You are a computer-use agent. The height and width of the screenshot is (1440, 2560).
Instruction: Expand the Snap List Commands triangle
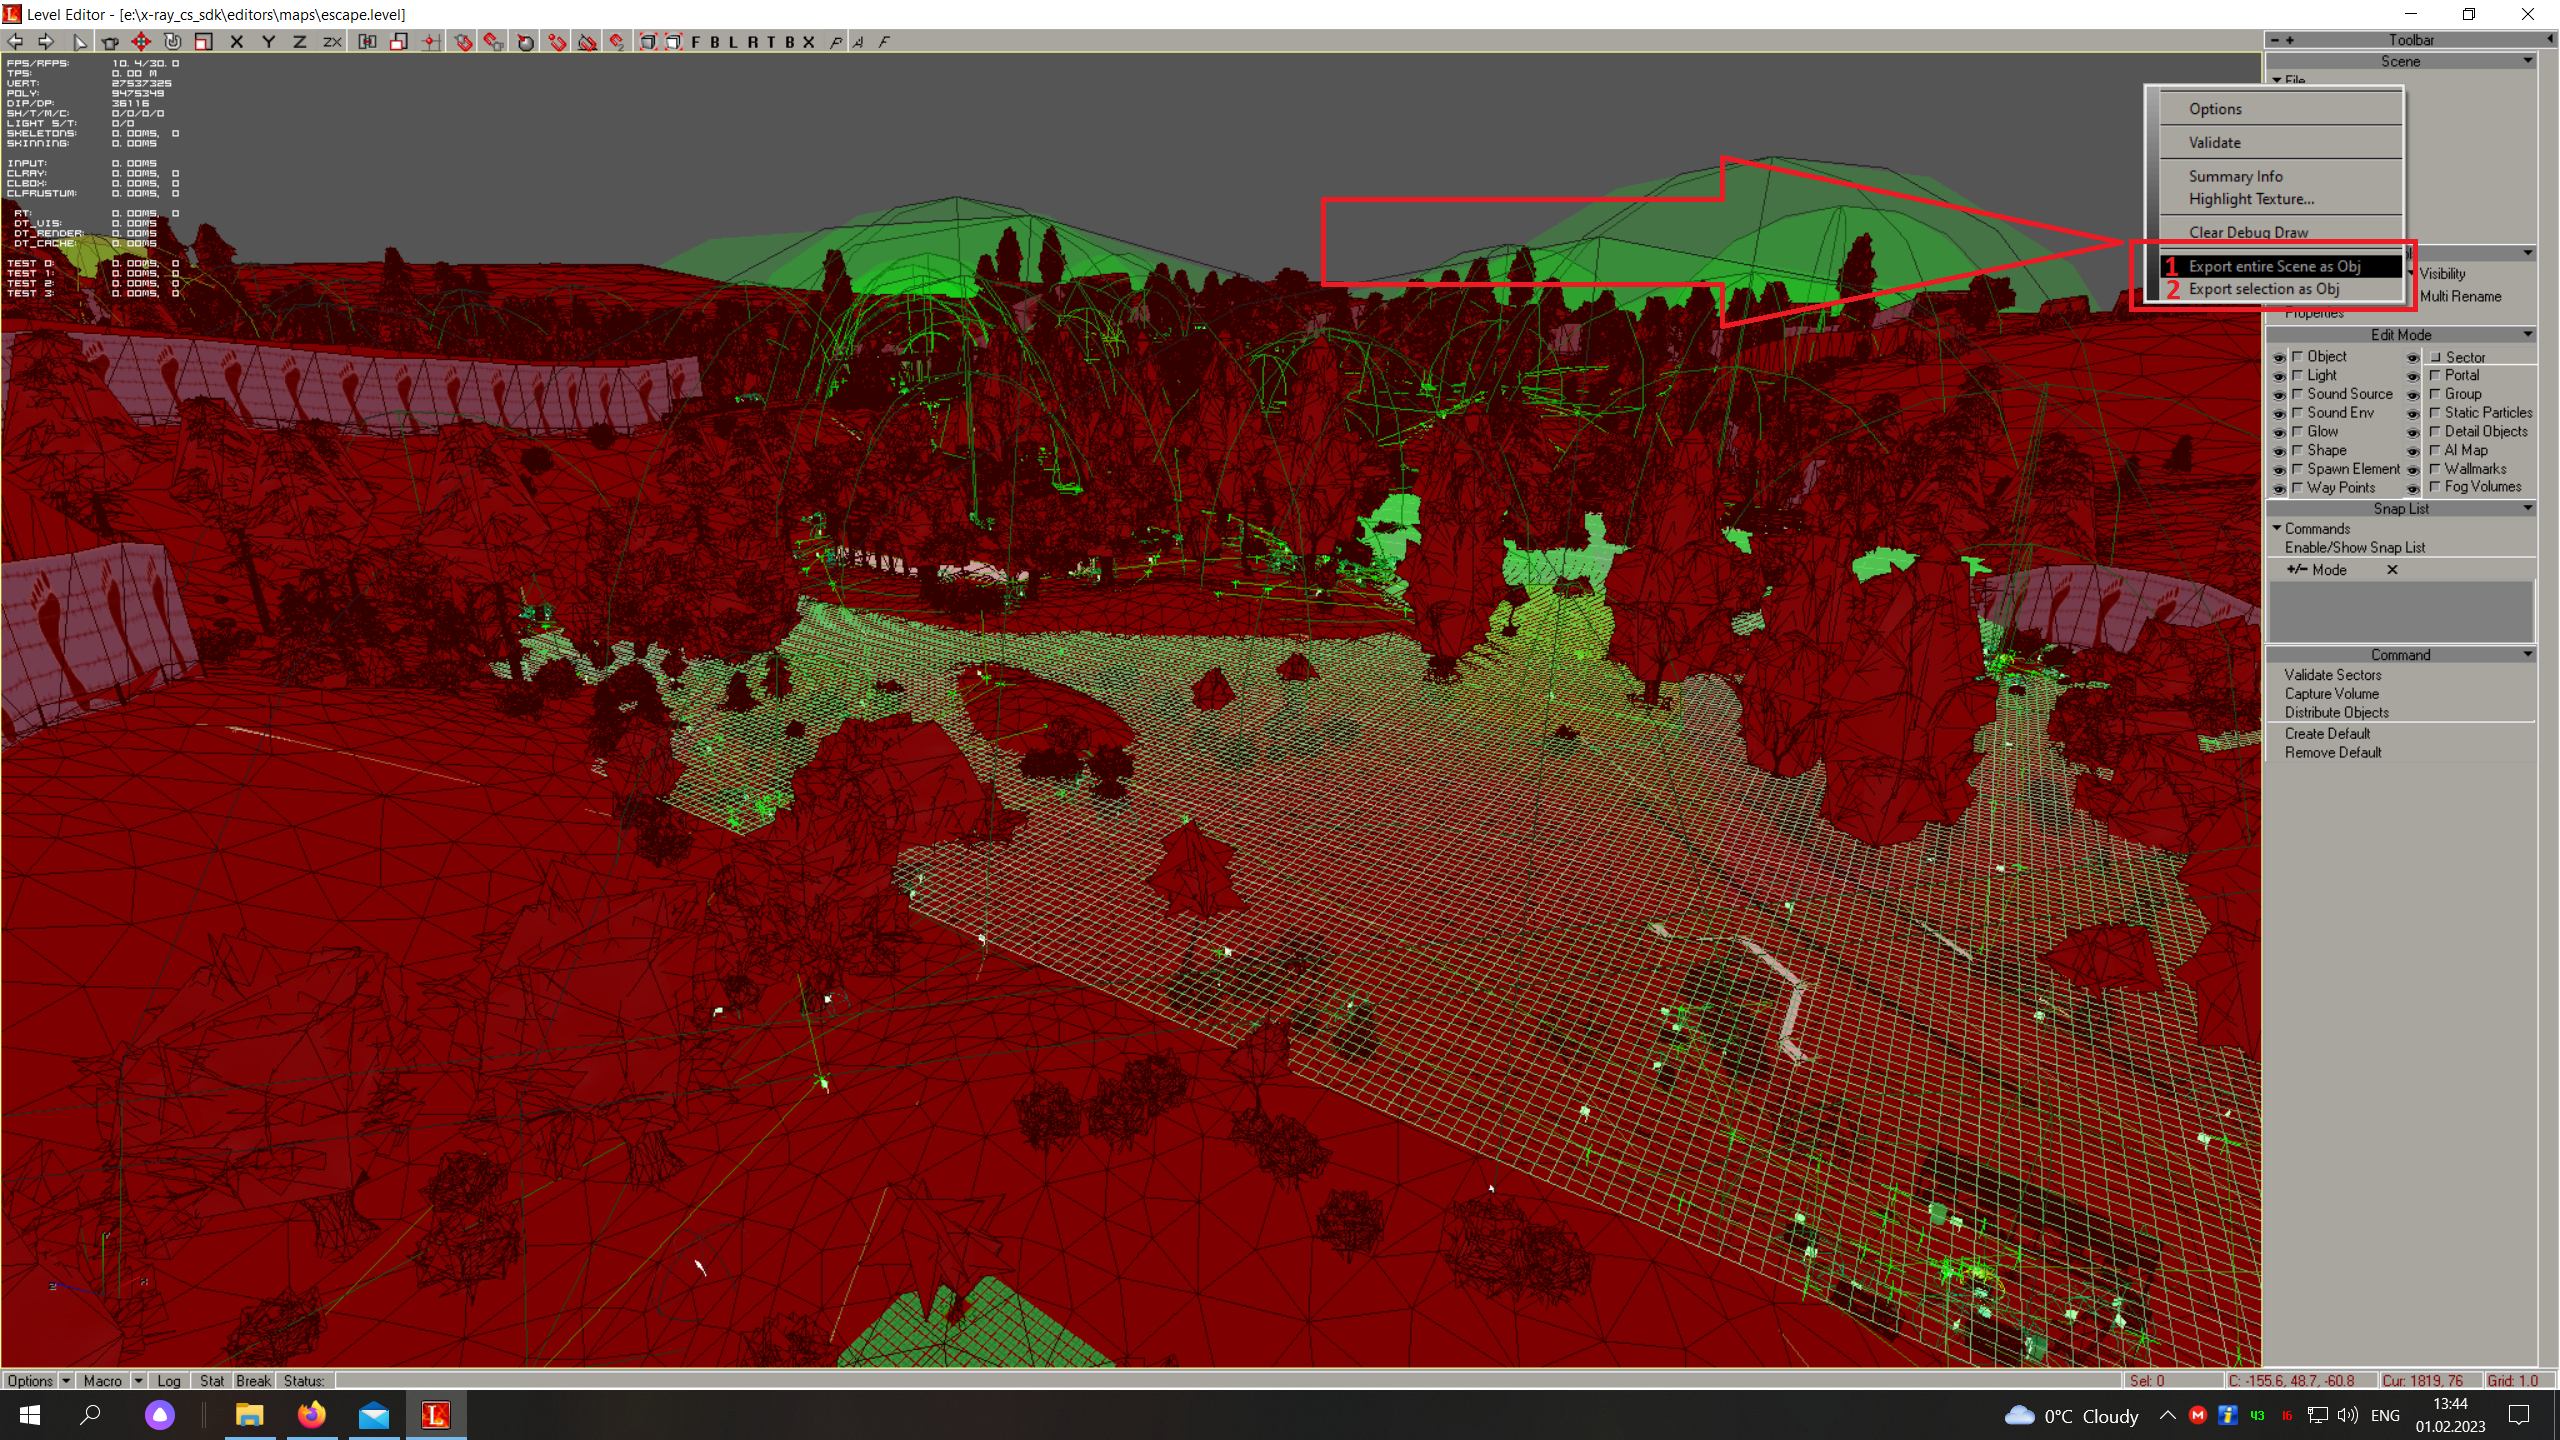coord(2277,528)
